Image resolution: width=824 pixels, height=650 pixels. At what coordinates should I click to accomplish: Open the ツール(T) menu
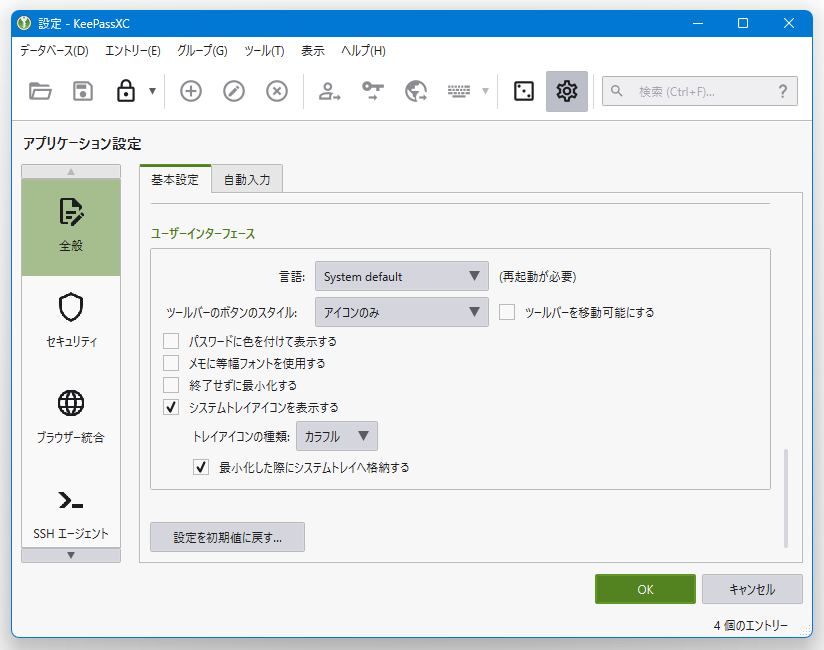pos(264,51)
